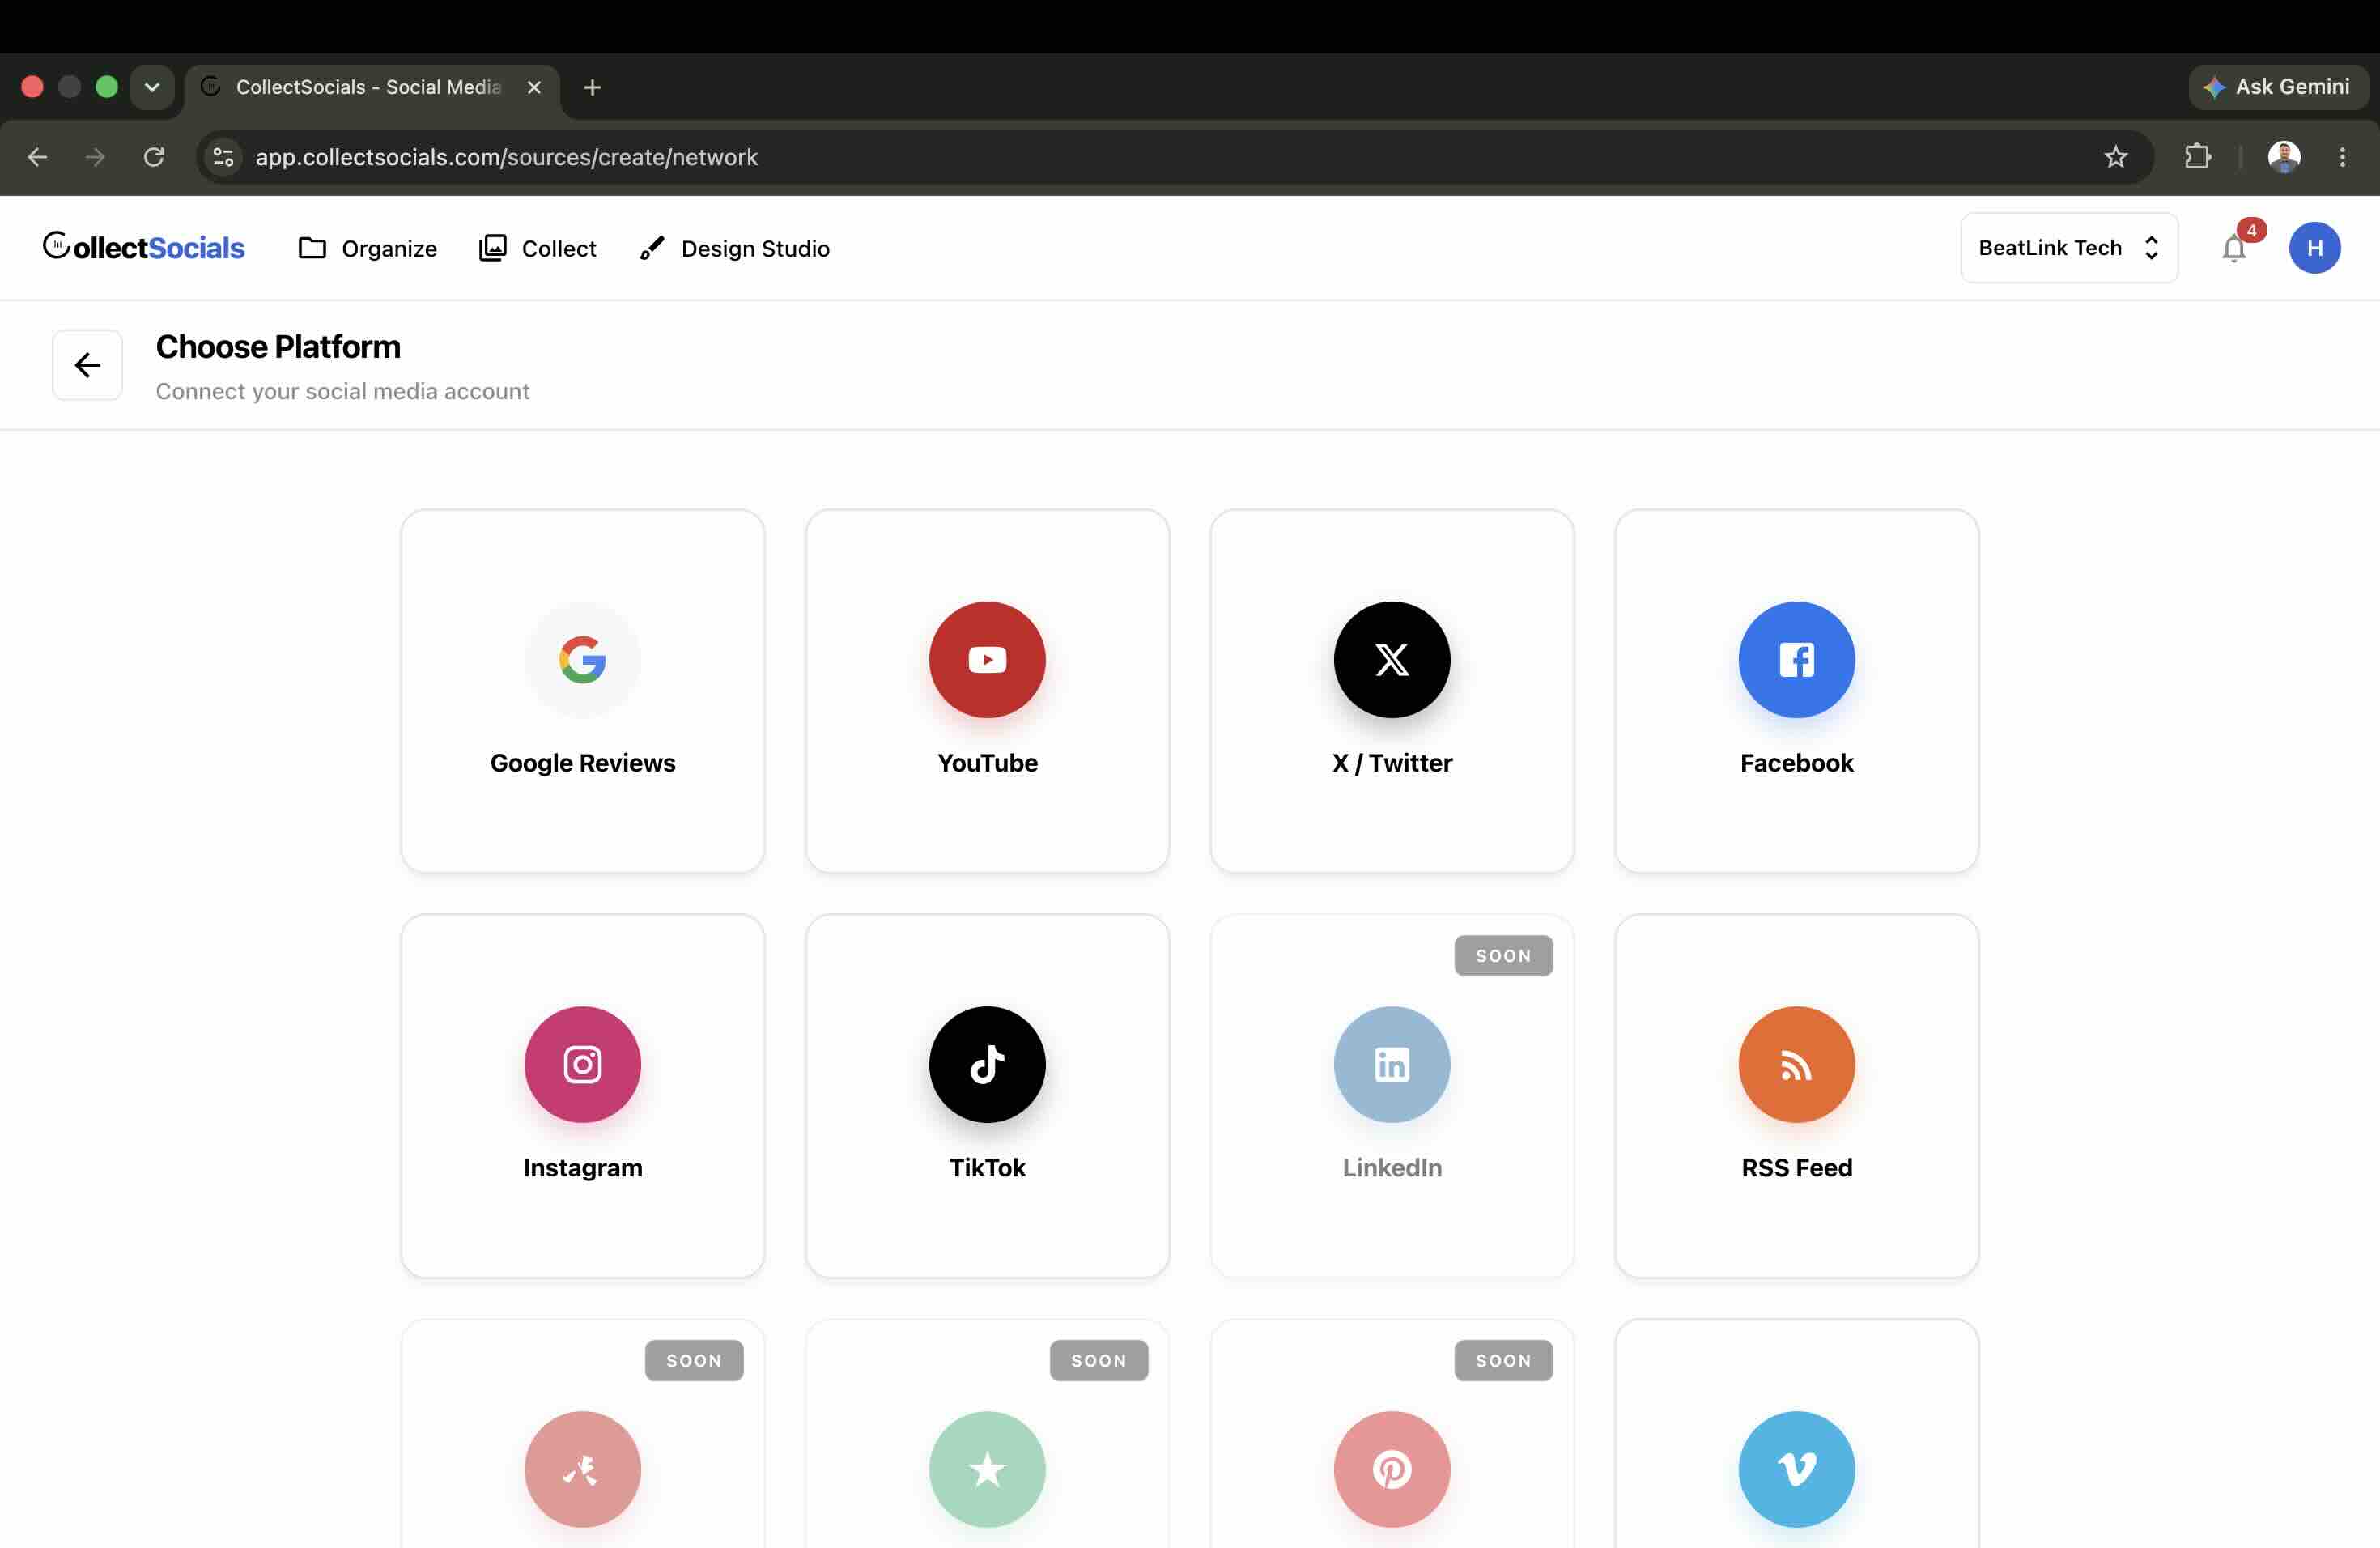Open the Chrome three-dot menu

point(2342,157)
